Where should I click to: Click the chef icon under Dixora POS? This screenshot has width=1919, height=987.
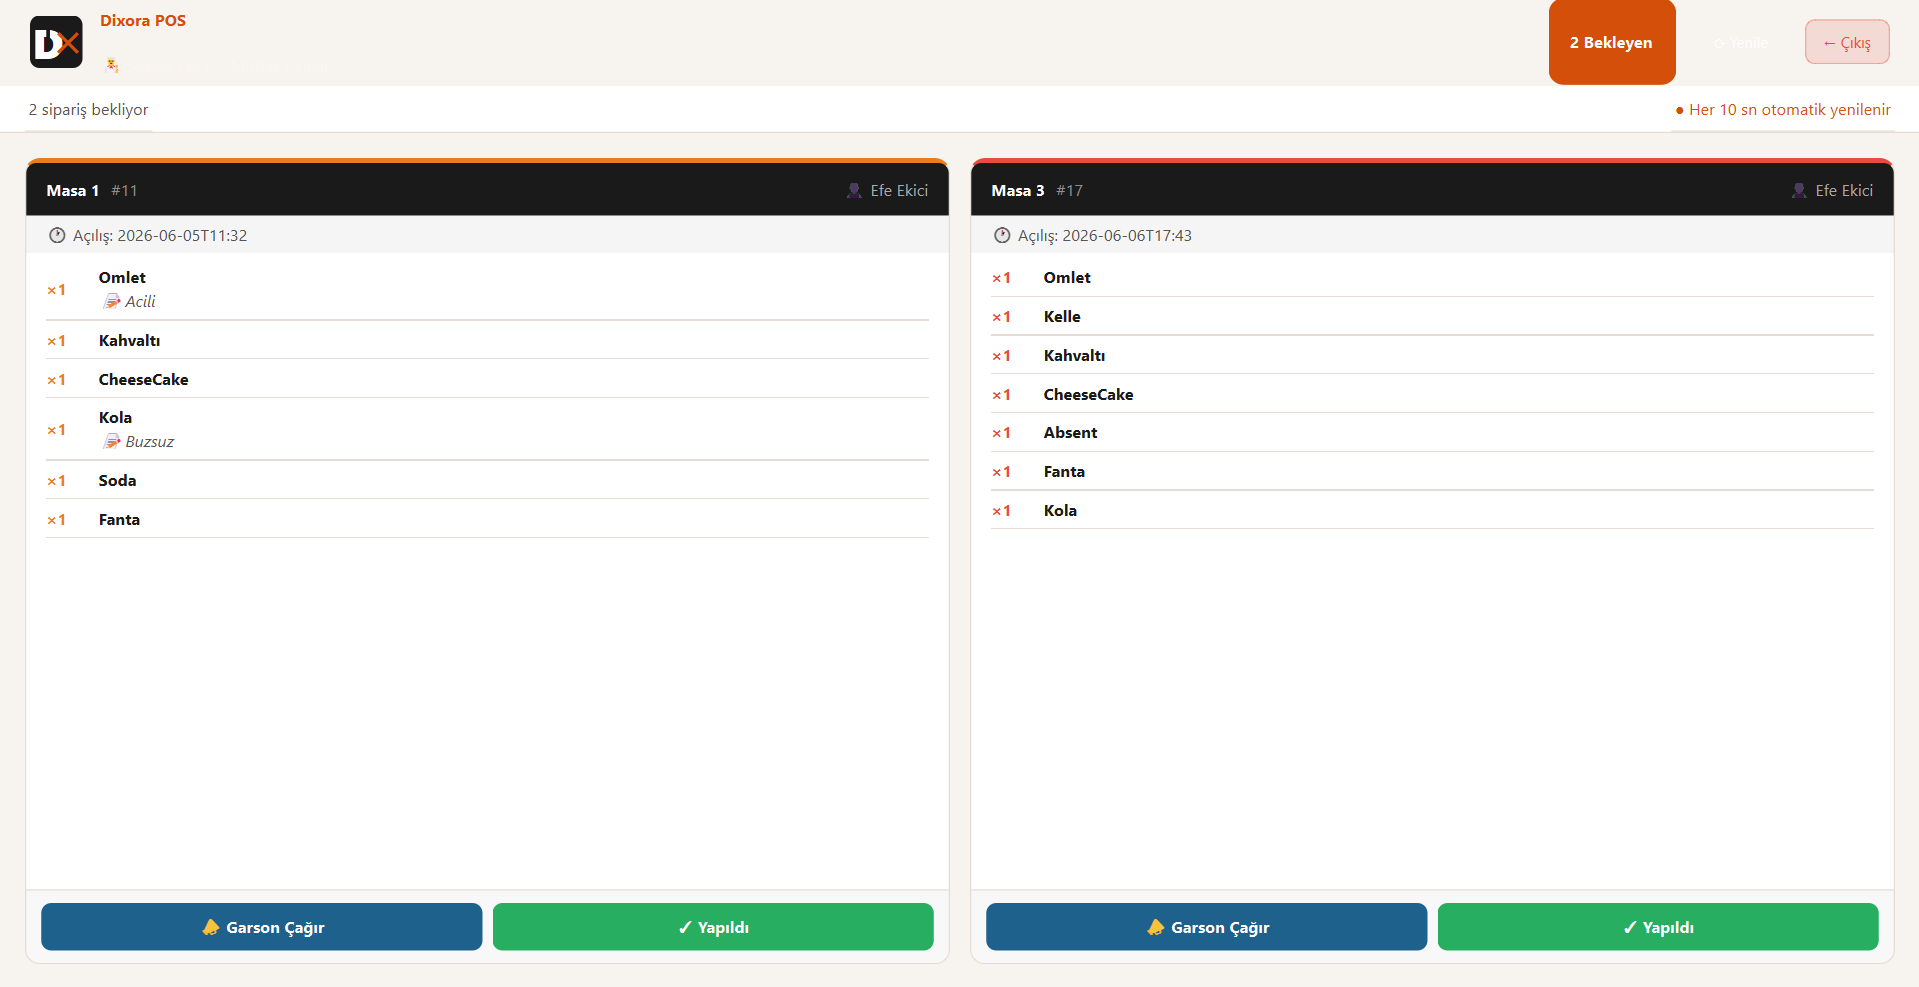point(112,65)
